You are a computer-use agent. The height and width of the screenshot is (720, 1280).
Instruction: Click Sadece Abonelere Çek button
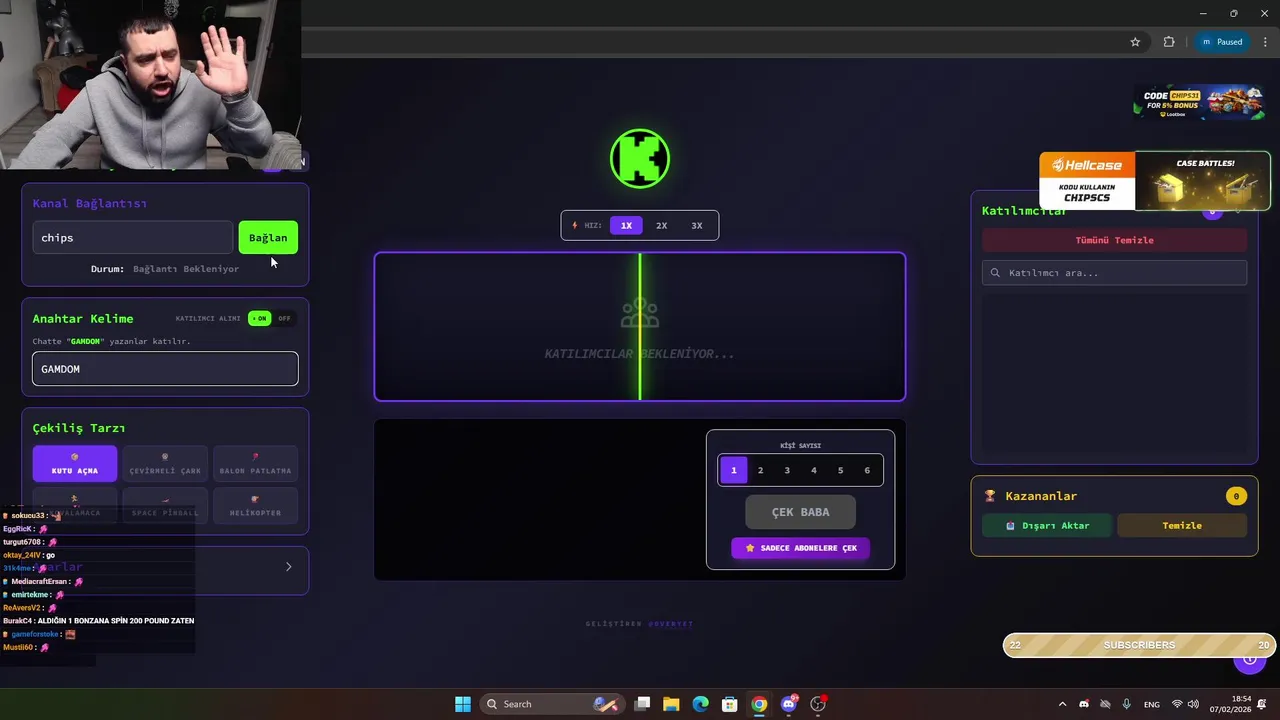(800, 548)
